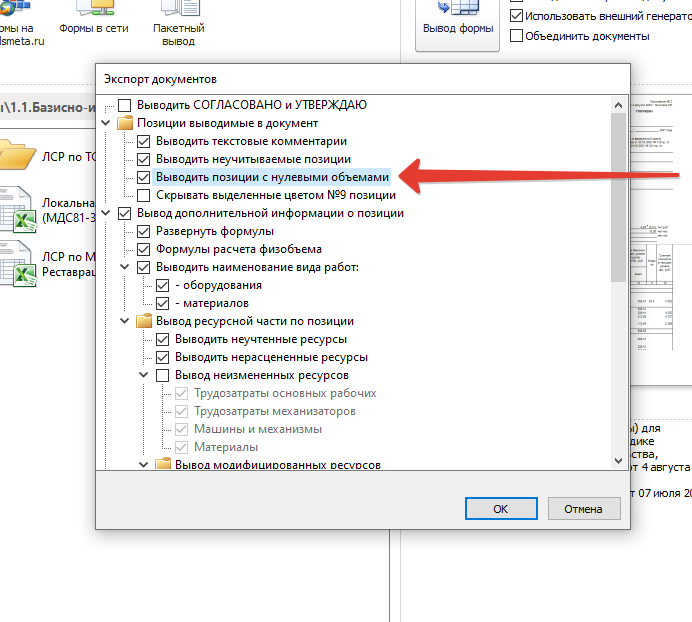Select the Локальная МДС81-3 Excel file icon
The image size is (692, 622).
coord(18,210)
